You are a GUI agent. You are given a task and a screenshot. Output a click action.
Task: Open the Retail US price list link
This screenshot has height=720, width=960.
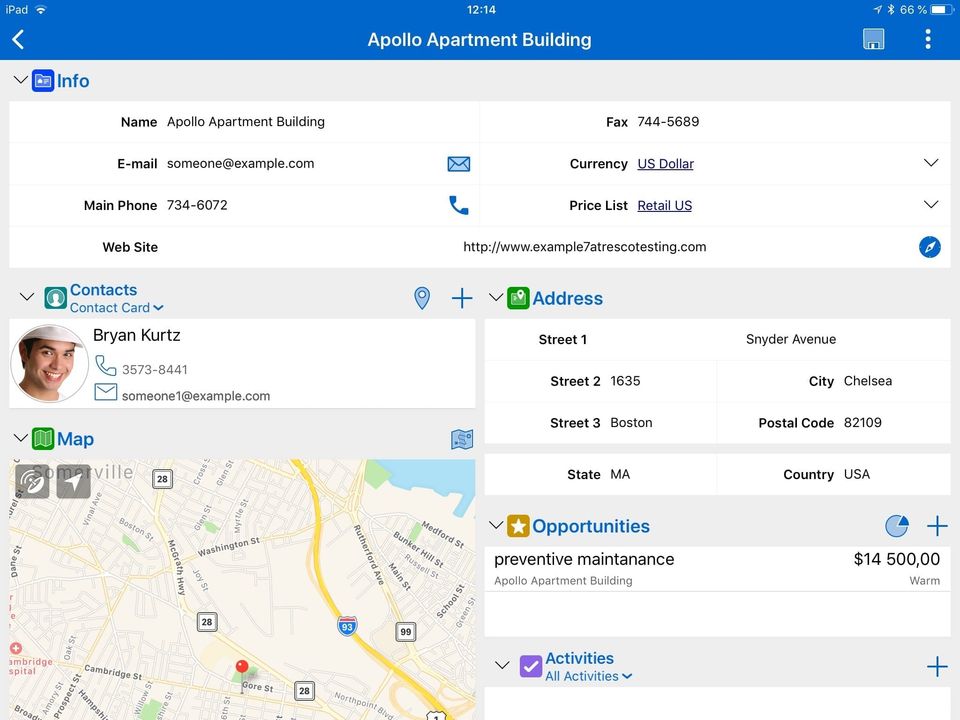[664, 206]
